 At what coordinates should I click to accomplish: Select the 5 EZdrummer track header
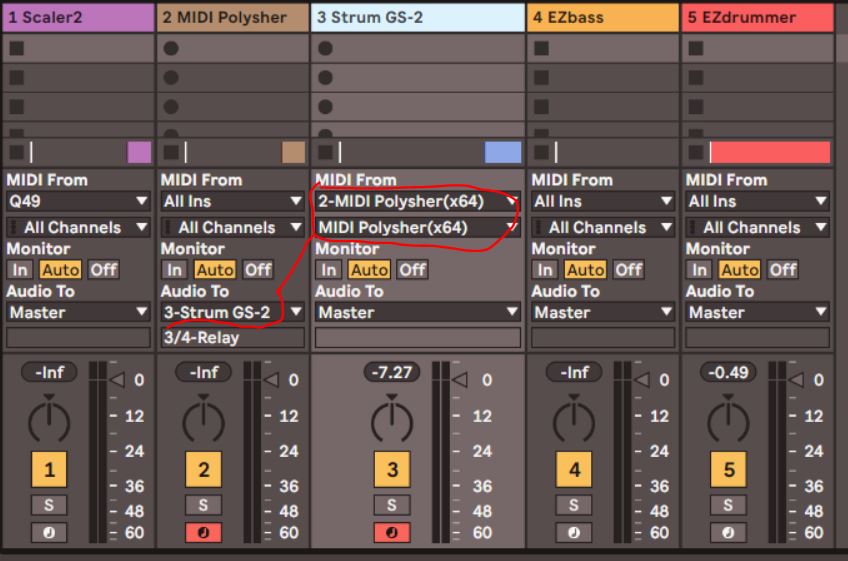tap(758, 17)
